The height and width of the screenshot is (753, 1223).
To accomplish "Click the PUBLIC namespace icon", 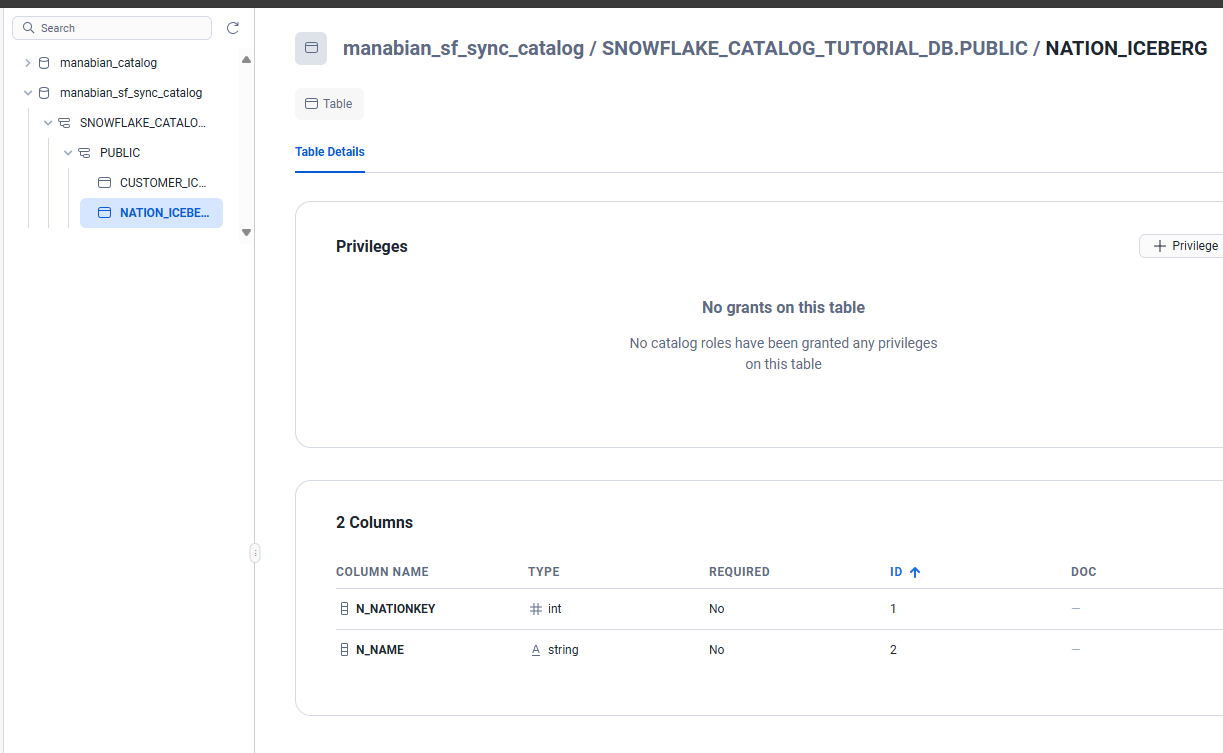I will point(84,153).
